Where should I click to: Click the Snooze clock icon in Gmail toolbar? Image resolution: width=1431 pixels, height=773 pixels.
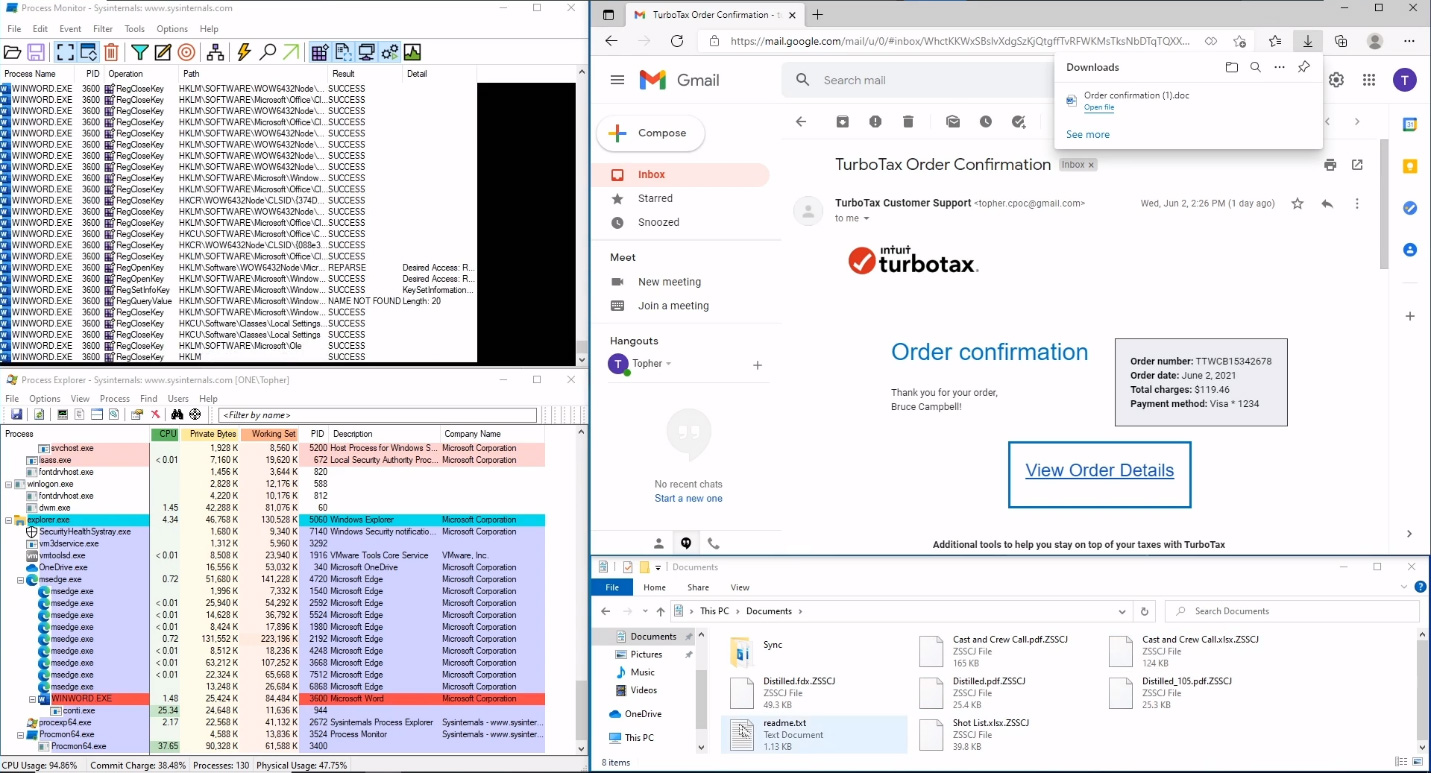click(986, 122)
